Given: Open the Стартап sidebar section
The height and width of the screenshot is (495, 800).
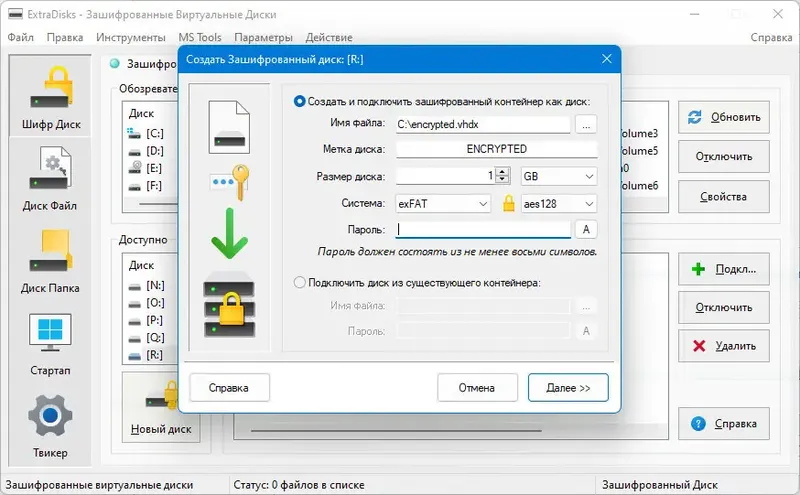Looking at the screenshot, I should [50, 343].
